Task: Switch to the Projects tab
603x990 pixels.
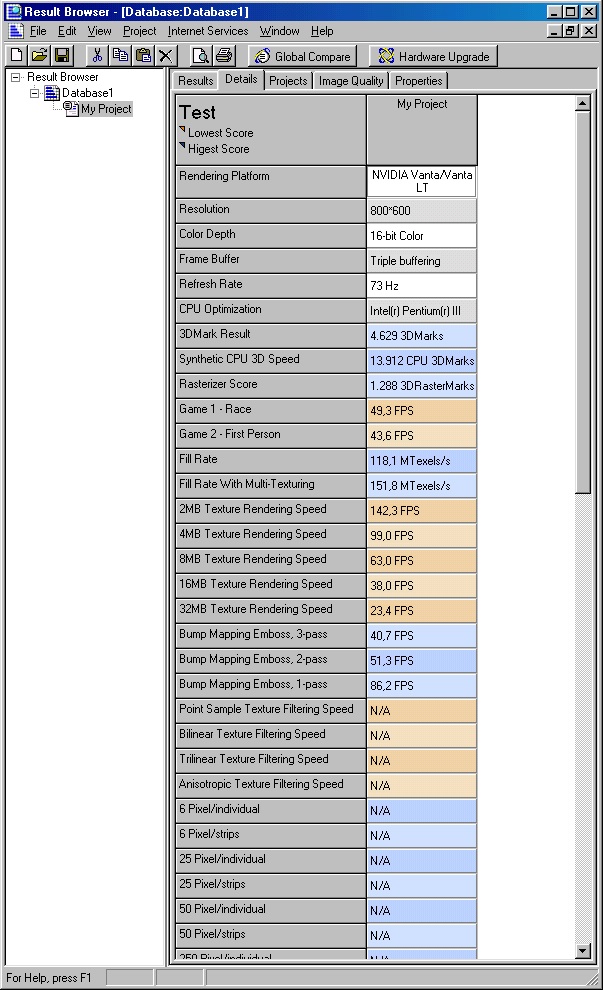Action: [288, 81]
